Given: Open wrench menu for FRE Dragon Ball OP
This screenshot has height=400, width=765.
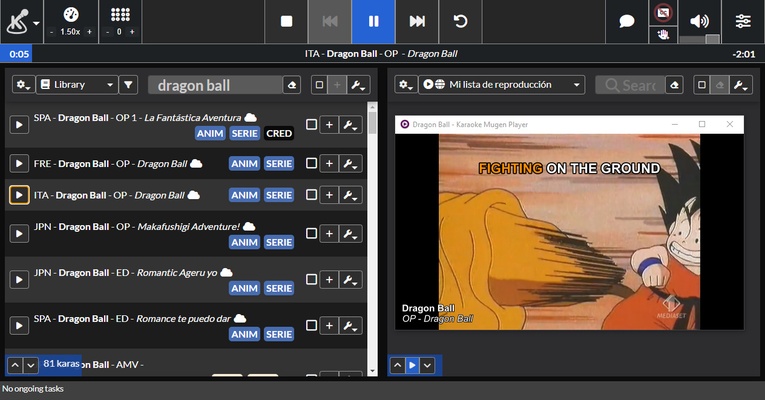Looking at the screenshot, I should pos(351,163).
